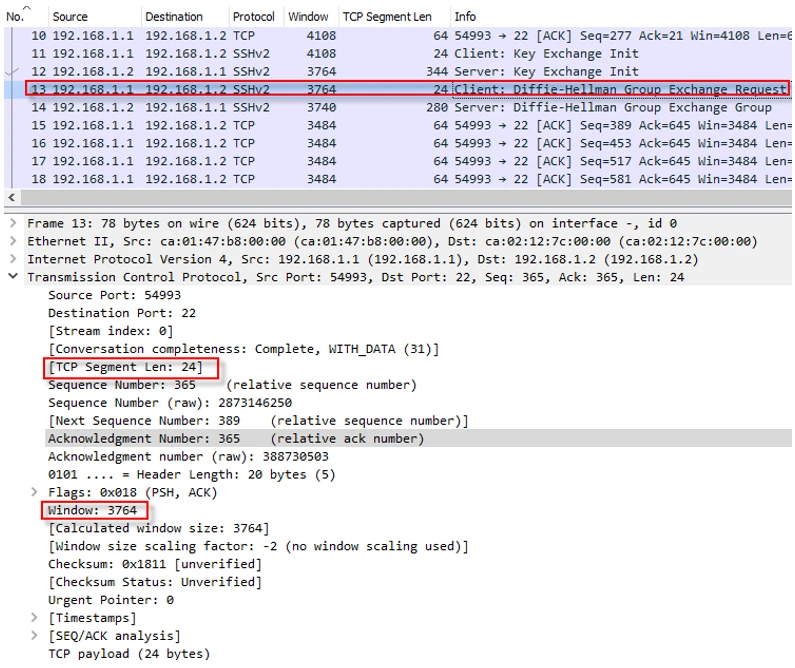Collapse the Transmission Control Protocol section
Viewport: 795px width, 668px height.
point(12,277)
